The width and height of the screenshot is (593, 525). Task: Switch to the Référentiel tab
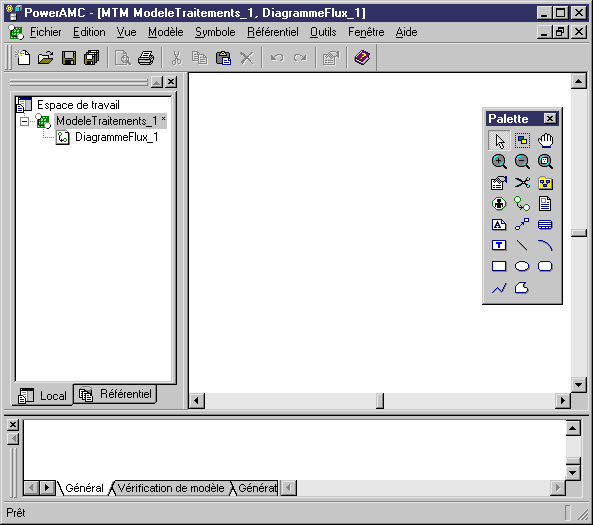point(115,395)
